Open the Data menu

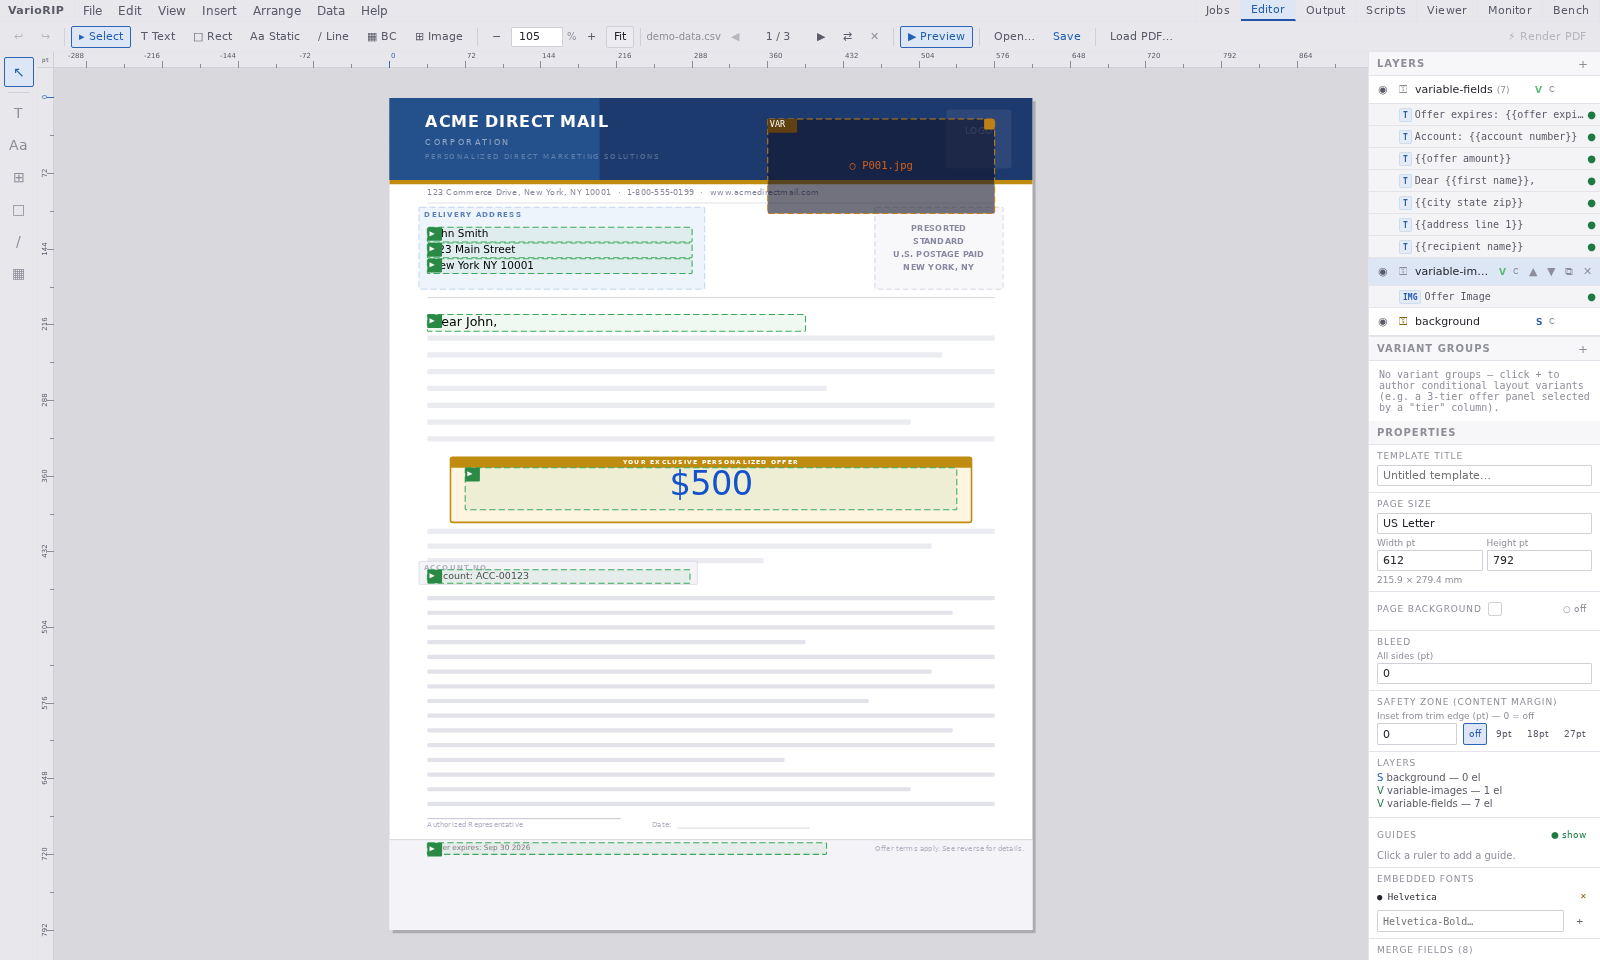pyautogui.click(x=331, y=11)
